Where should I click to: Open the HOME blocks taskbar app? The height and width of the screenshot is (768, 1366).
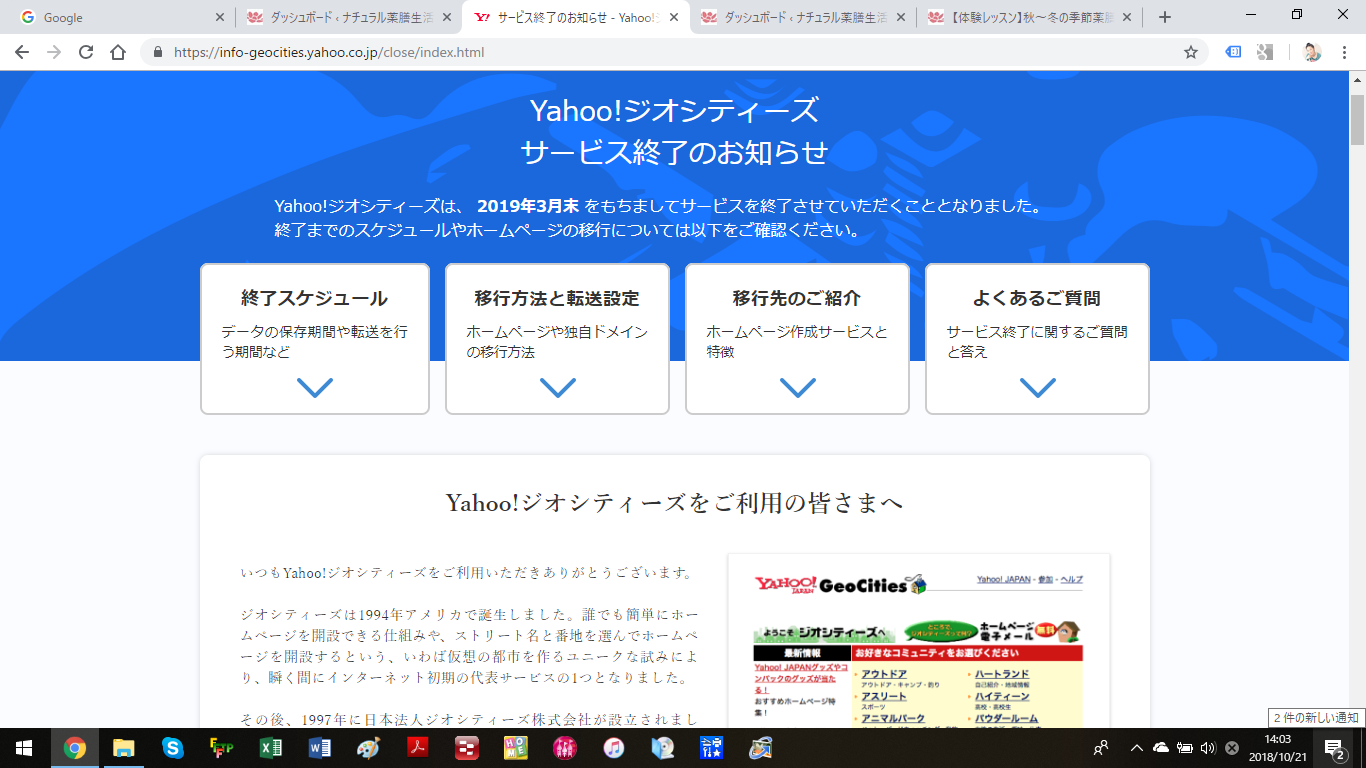coord(515,748)
